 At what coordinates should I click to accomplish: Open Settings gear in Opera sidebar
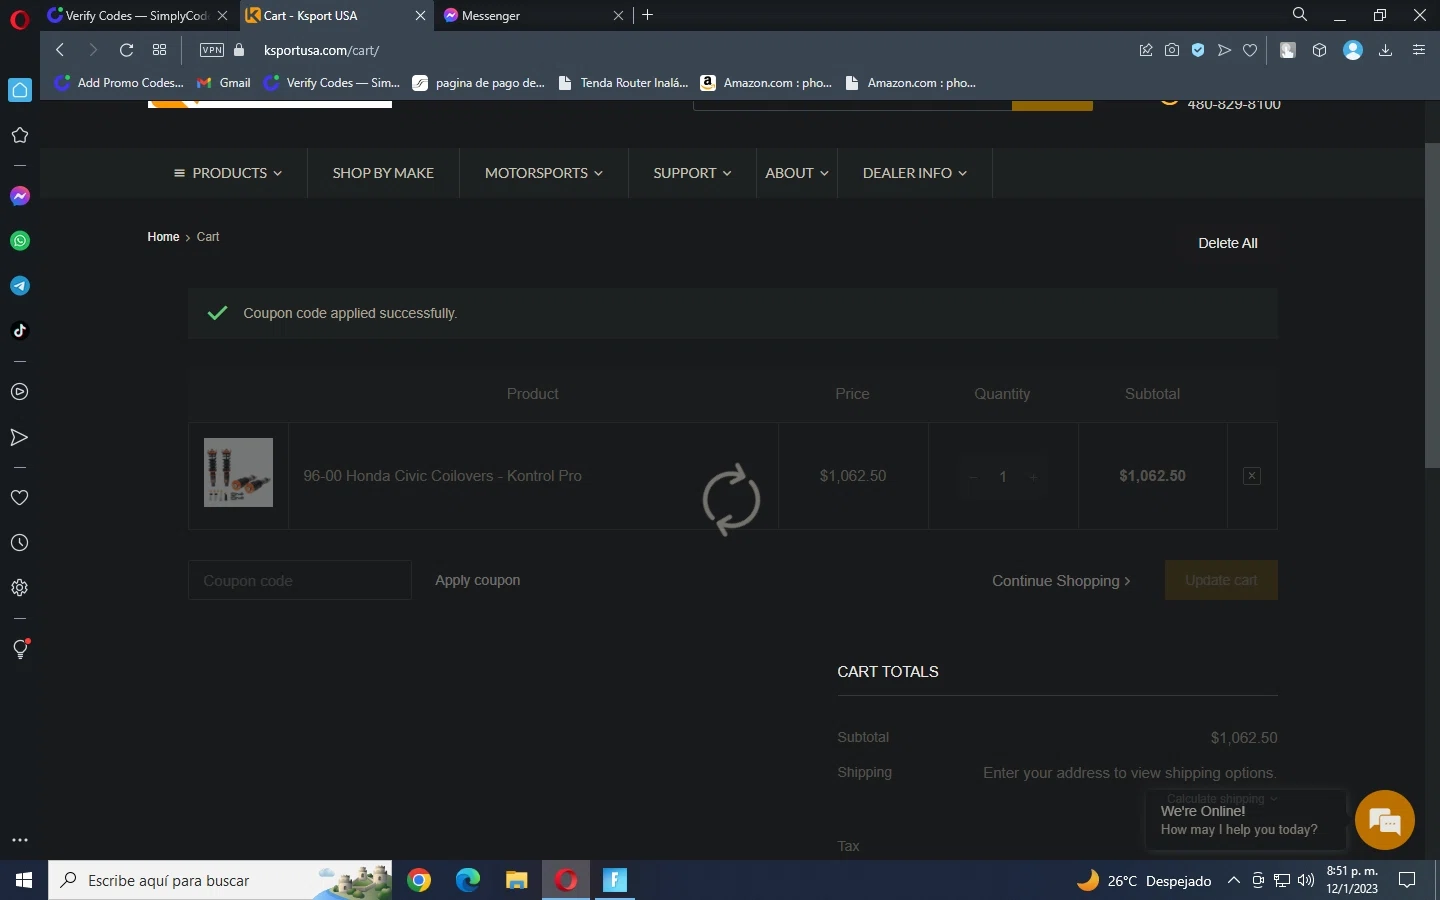(x=20, y=588)
